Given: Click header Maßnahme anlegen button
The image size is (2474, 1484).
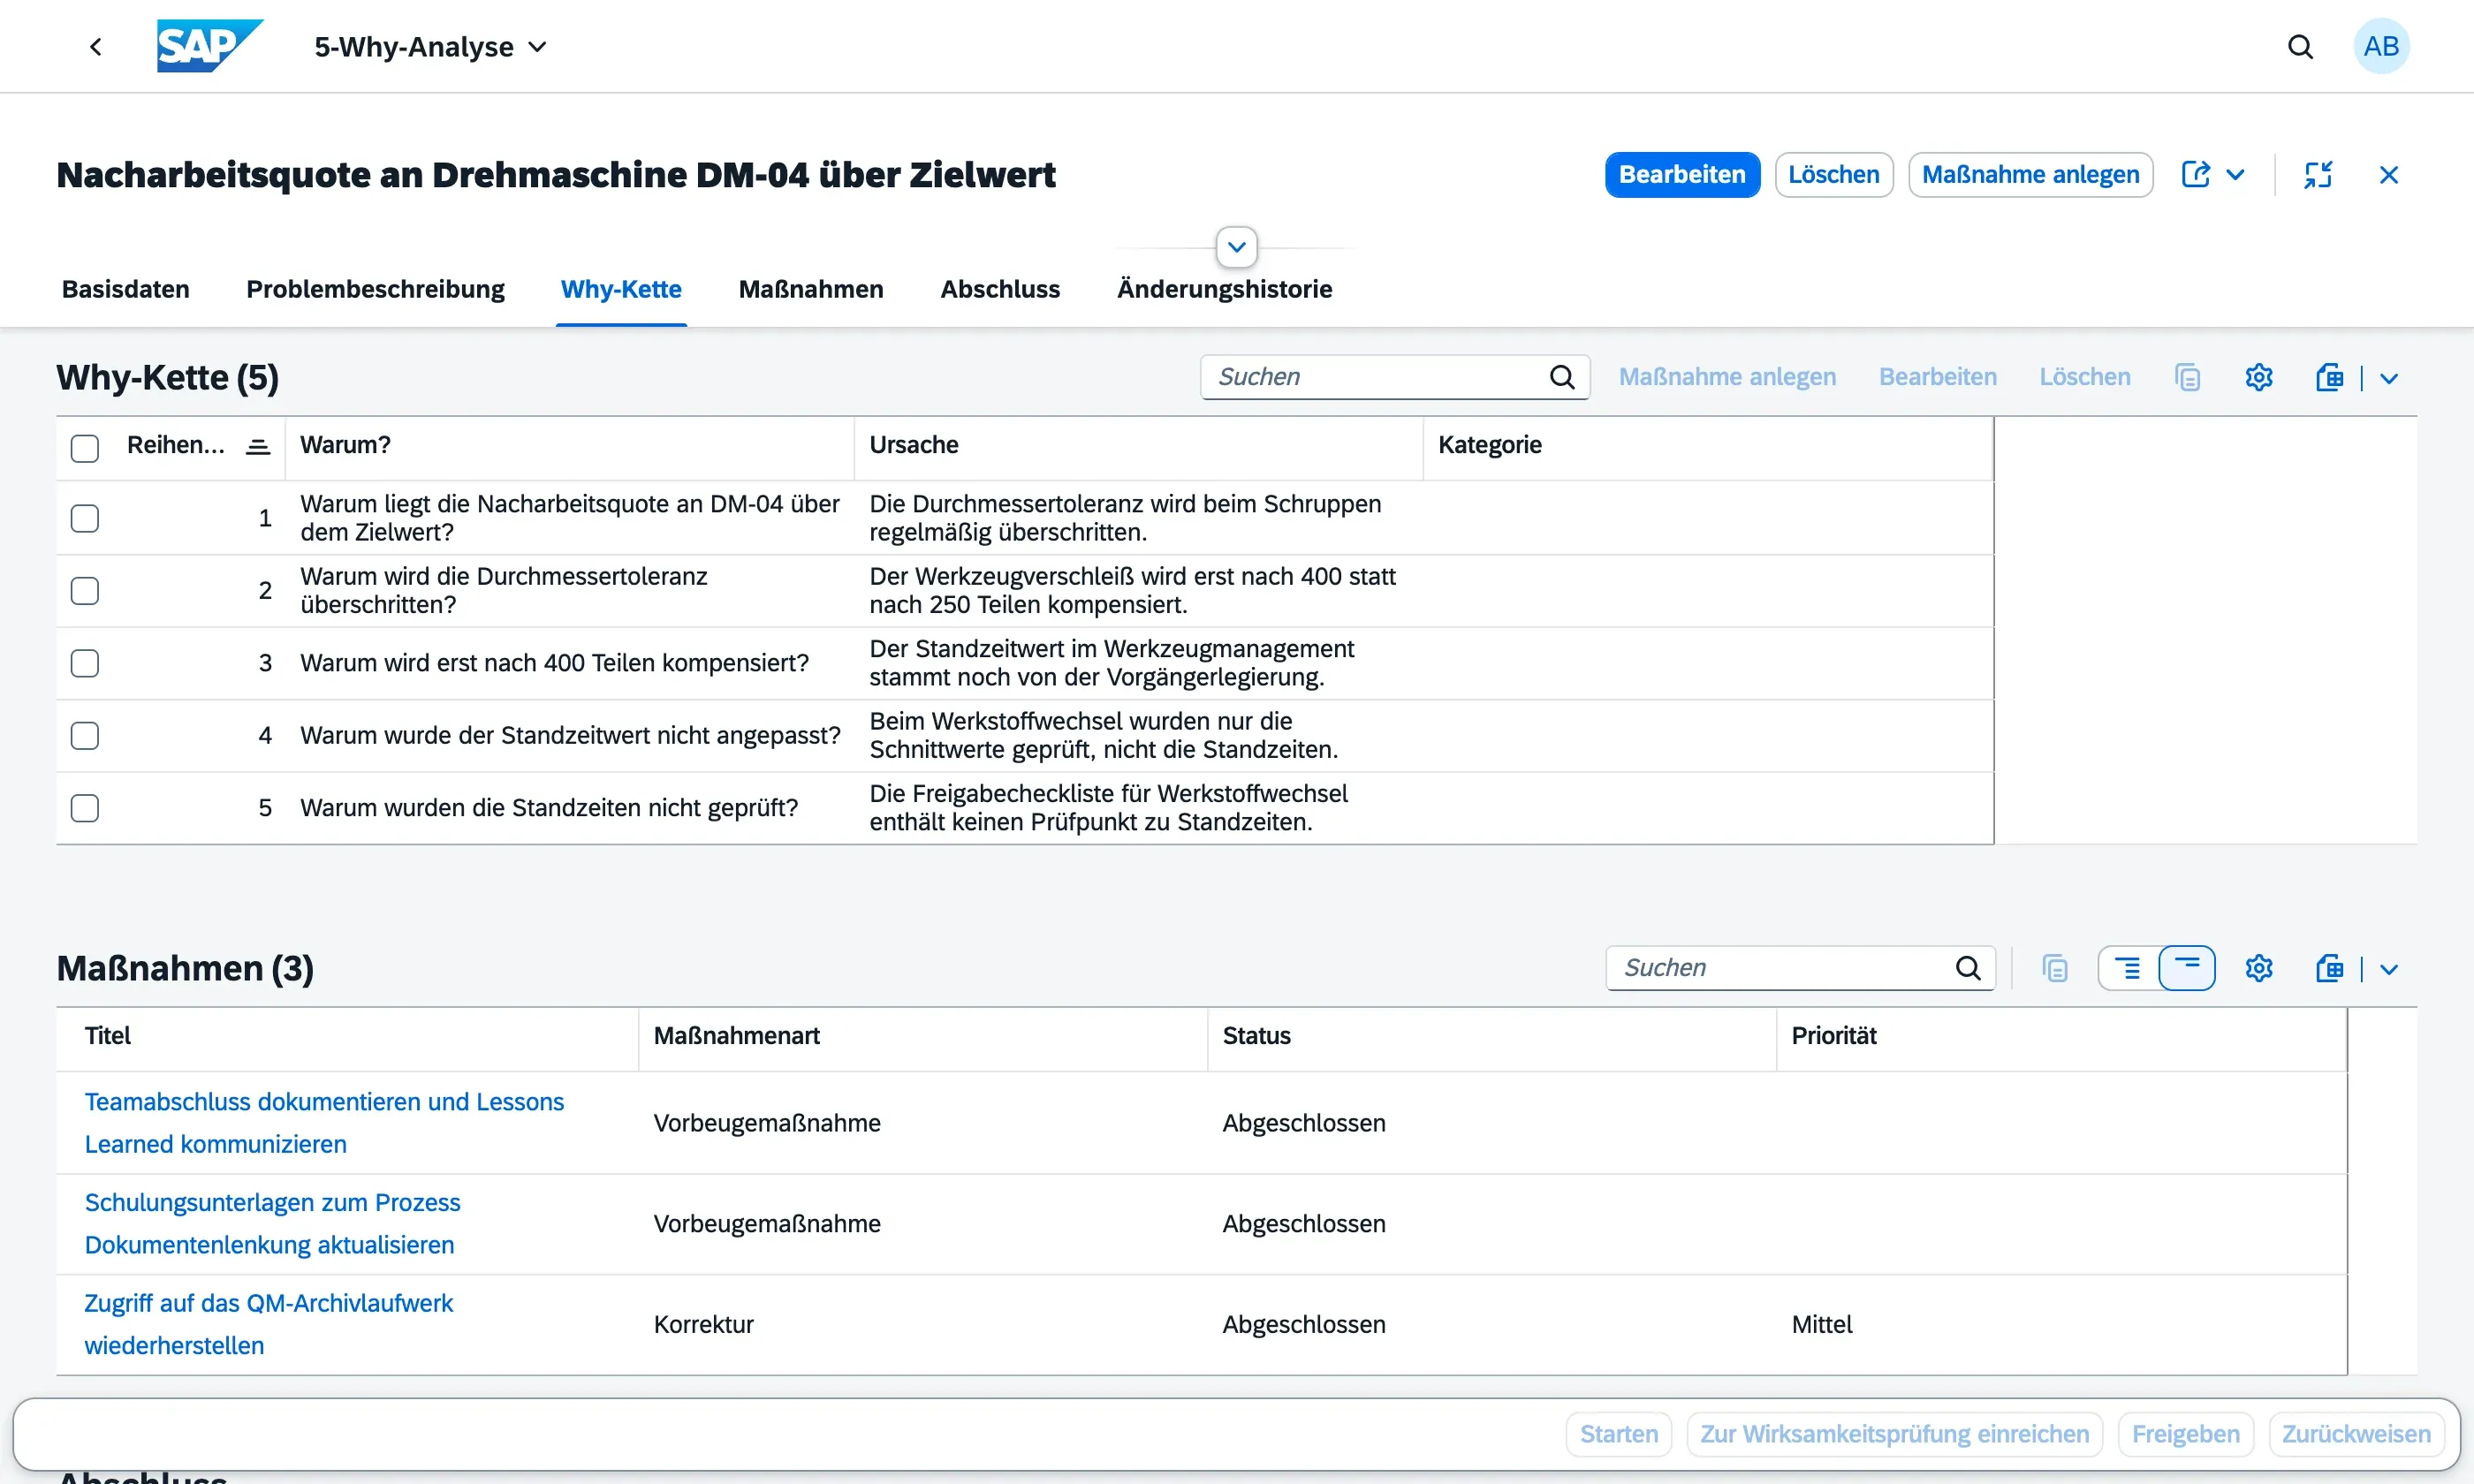Looking at the screenshot, I should coord(2030,175).
